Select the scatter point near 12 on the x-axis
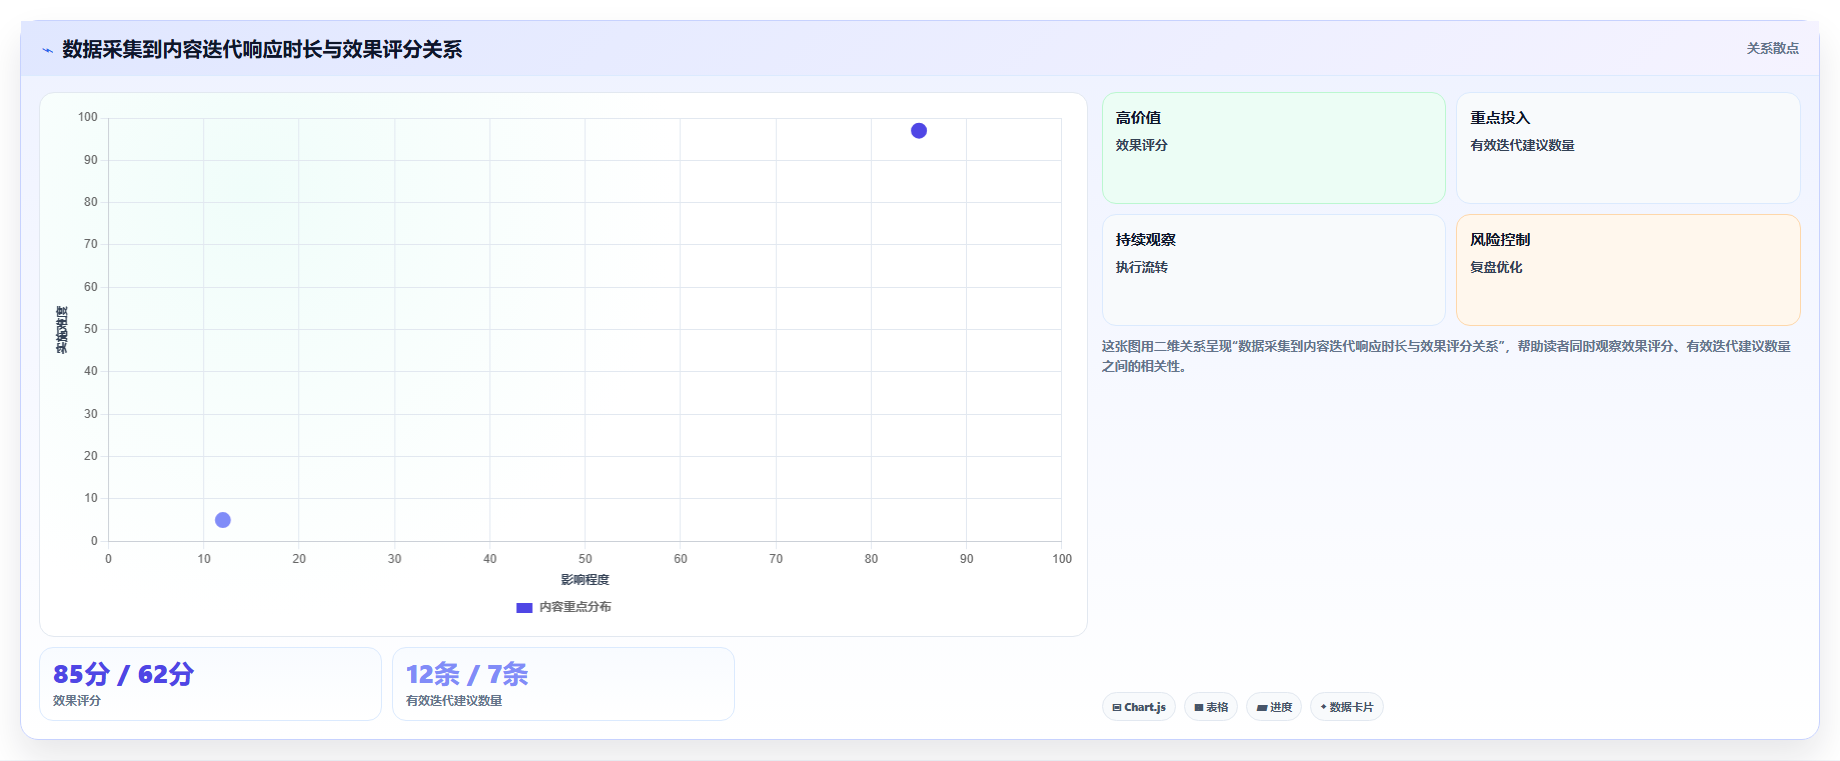 pyautogui.click(x=223, y=520)
